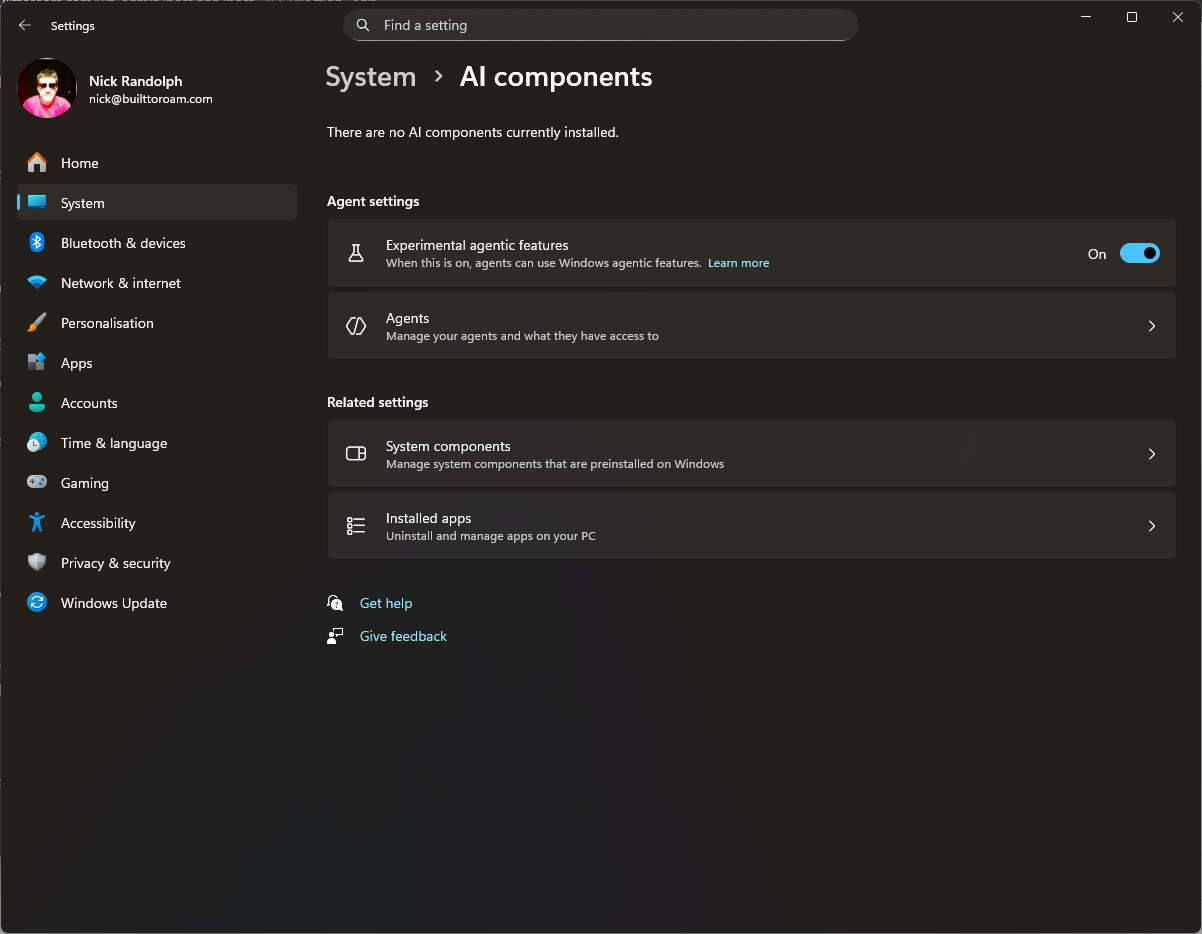The image size is (1202, 934).
Task: Select the Bluetooth & devices icon
Action: pos(37,243)
